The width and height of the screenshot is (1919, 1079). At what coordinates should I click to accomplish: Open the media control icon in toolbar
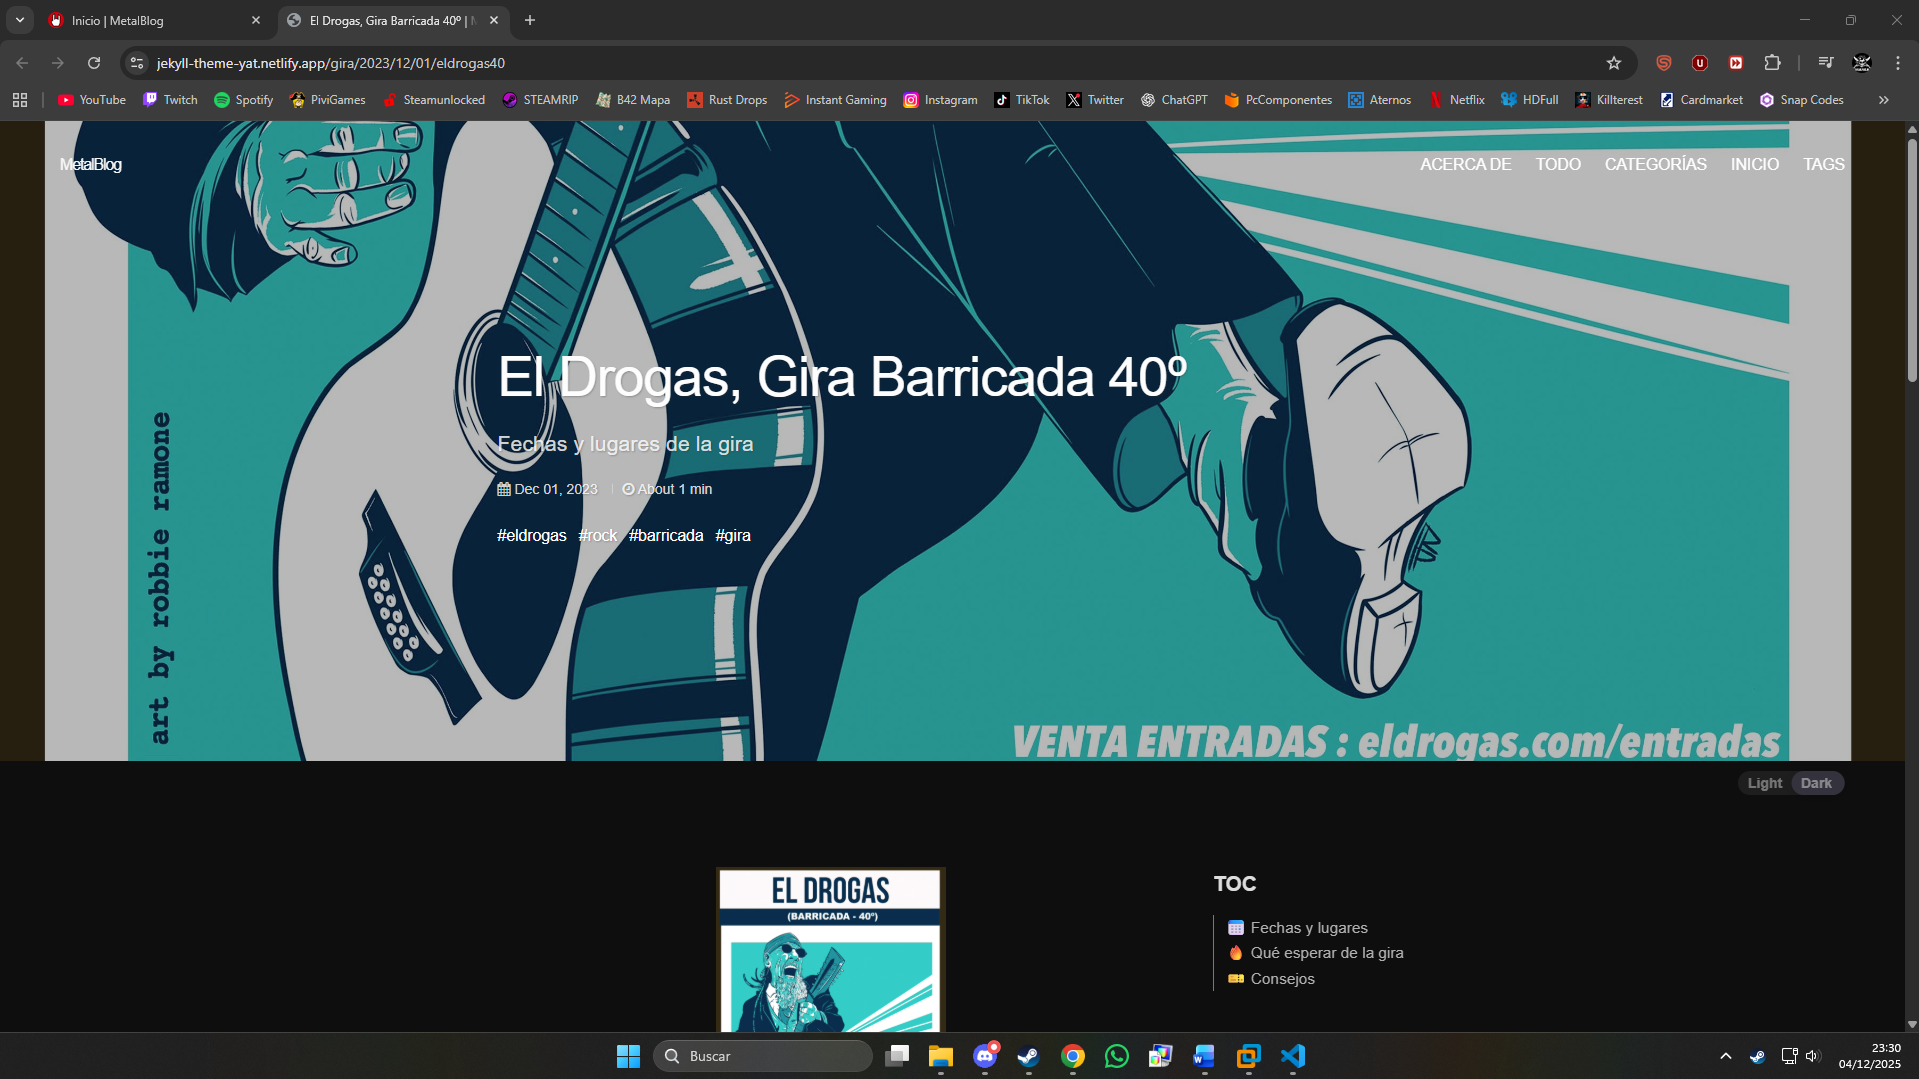pos(1825,63)
